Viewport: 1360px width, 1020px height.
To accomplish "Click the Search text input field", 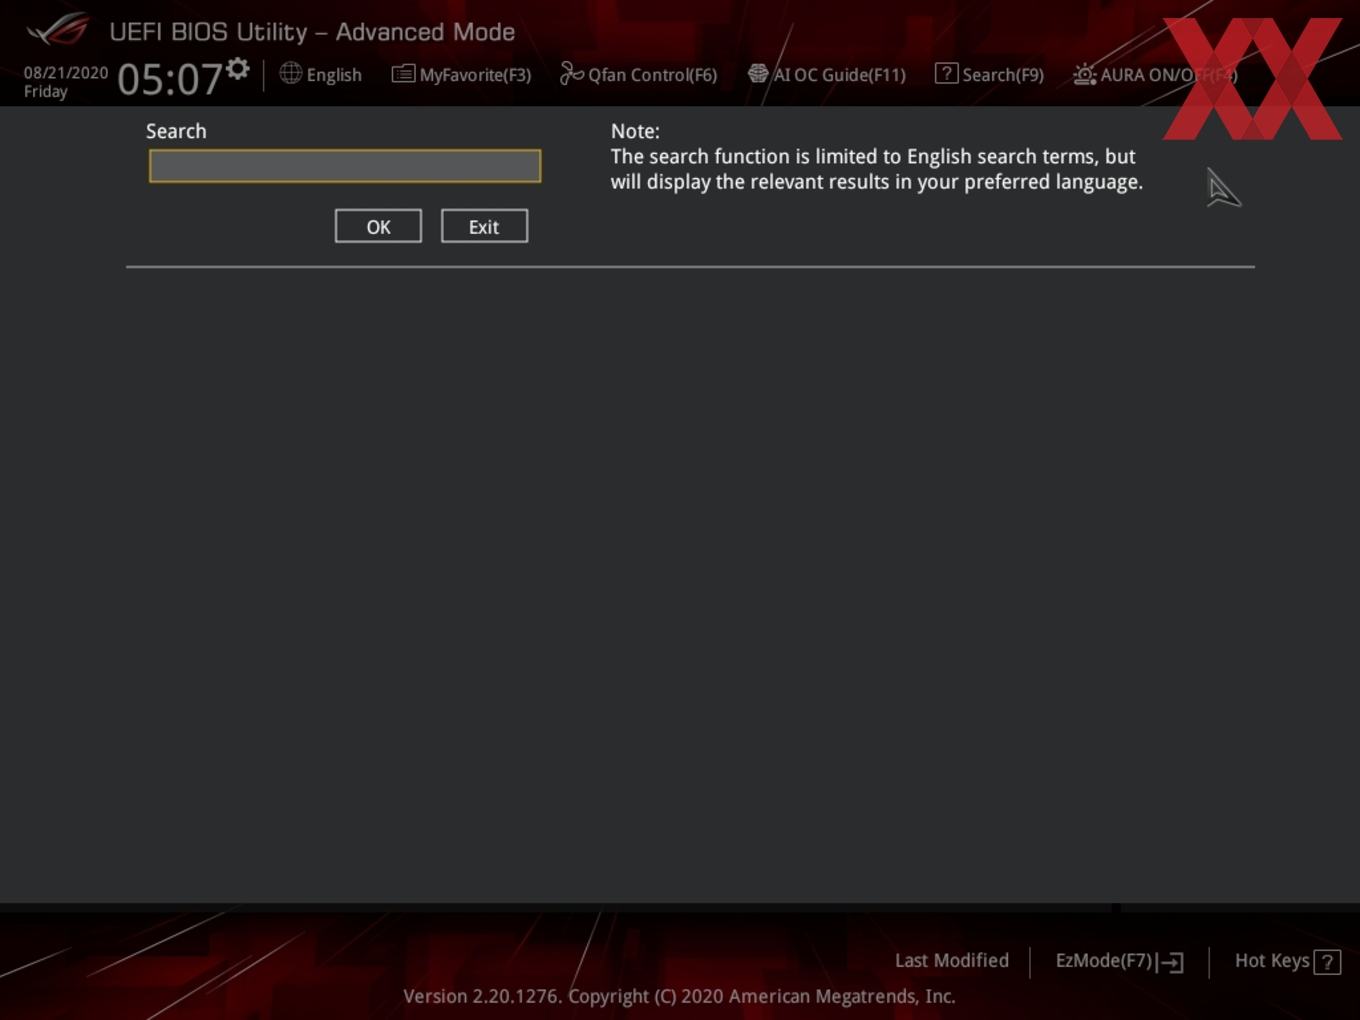I will 345,166.
